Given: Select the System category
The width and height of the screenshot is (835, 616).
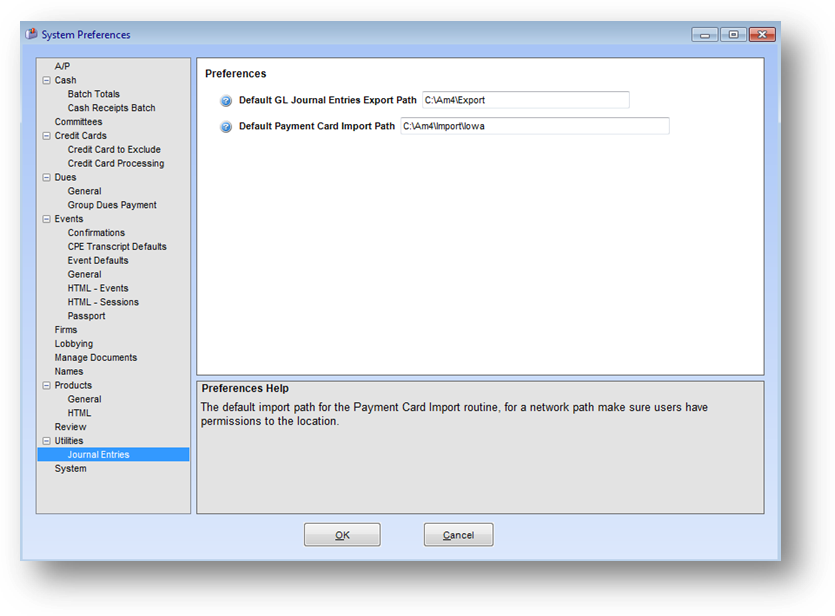Looking at the screenshot, I should click(70, 468).
